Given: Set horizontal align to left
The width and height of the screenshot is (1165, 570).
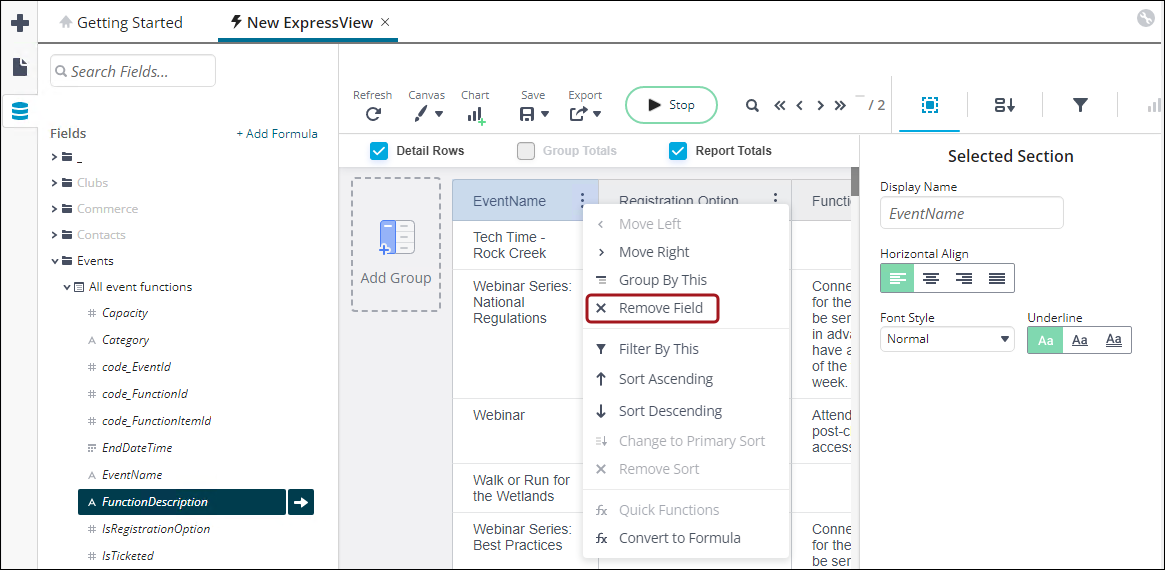Looking at the screenshot, I should pyautogui.click(x=898, y=279).
